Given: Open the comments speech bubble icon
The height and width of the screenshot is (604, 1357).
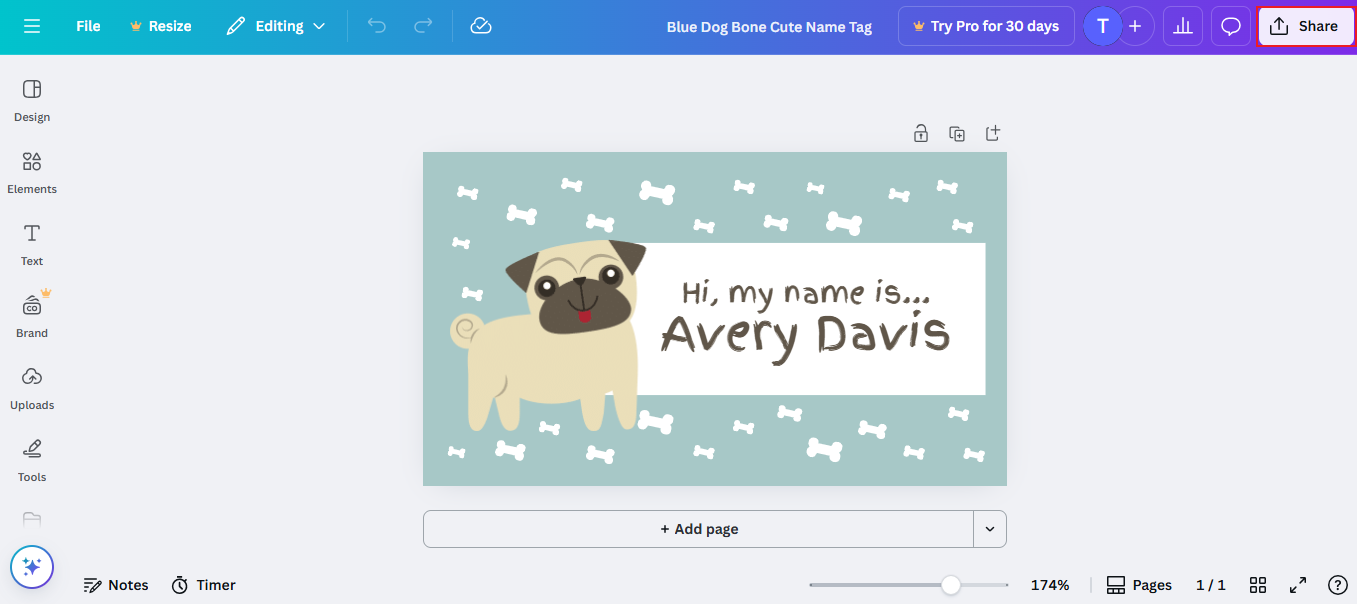Looking at the screenshot, I should tap(1231, 26).
